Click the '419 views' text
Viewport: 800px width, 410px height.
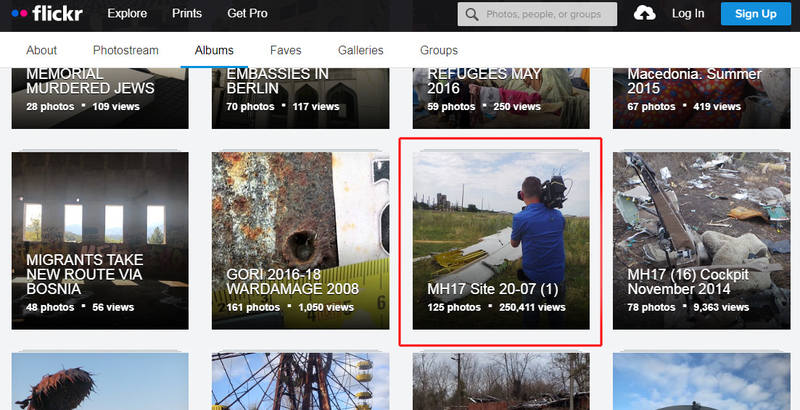[x=717, y=107]
